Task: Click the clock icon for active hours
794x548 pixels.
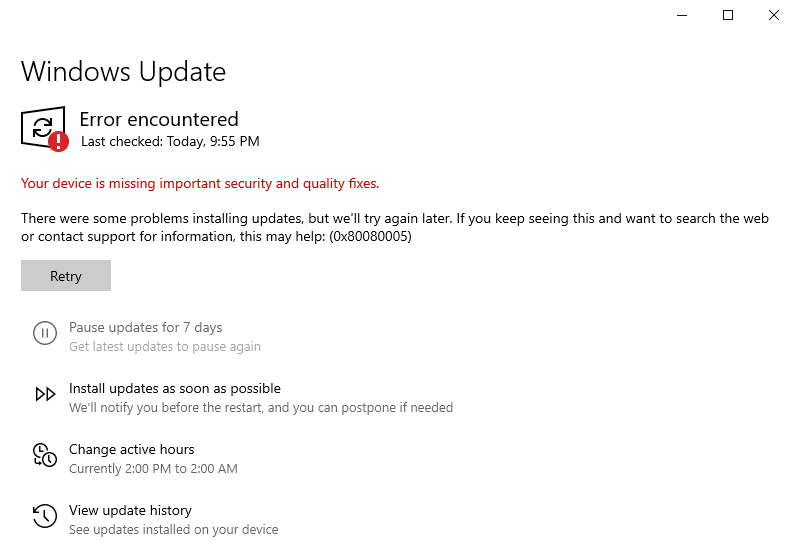Action: 45,455
